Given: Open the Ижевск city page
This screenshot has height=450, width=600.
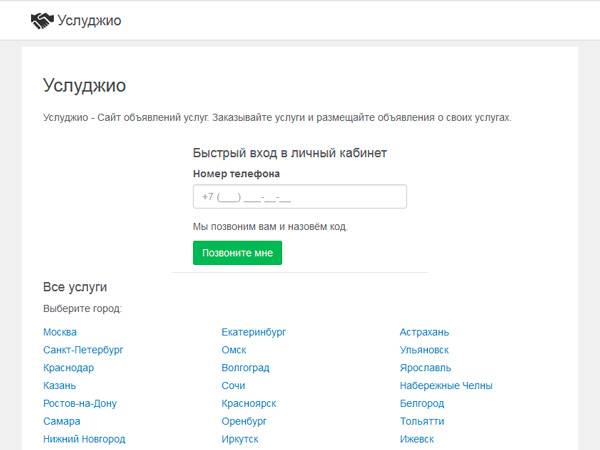Looking at the screenshot, I should point(419,439).
